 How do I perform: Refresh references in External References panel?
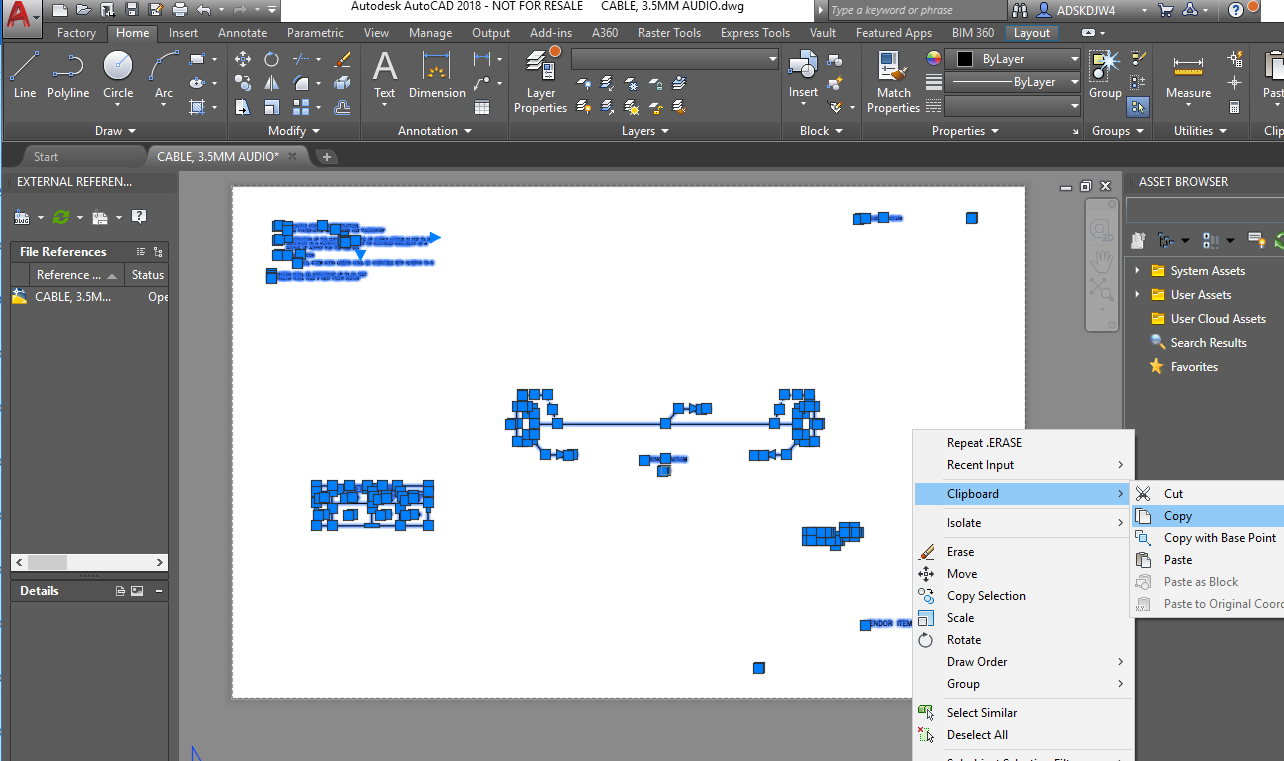[x=61, y=217]
